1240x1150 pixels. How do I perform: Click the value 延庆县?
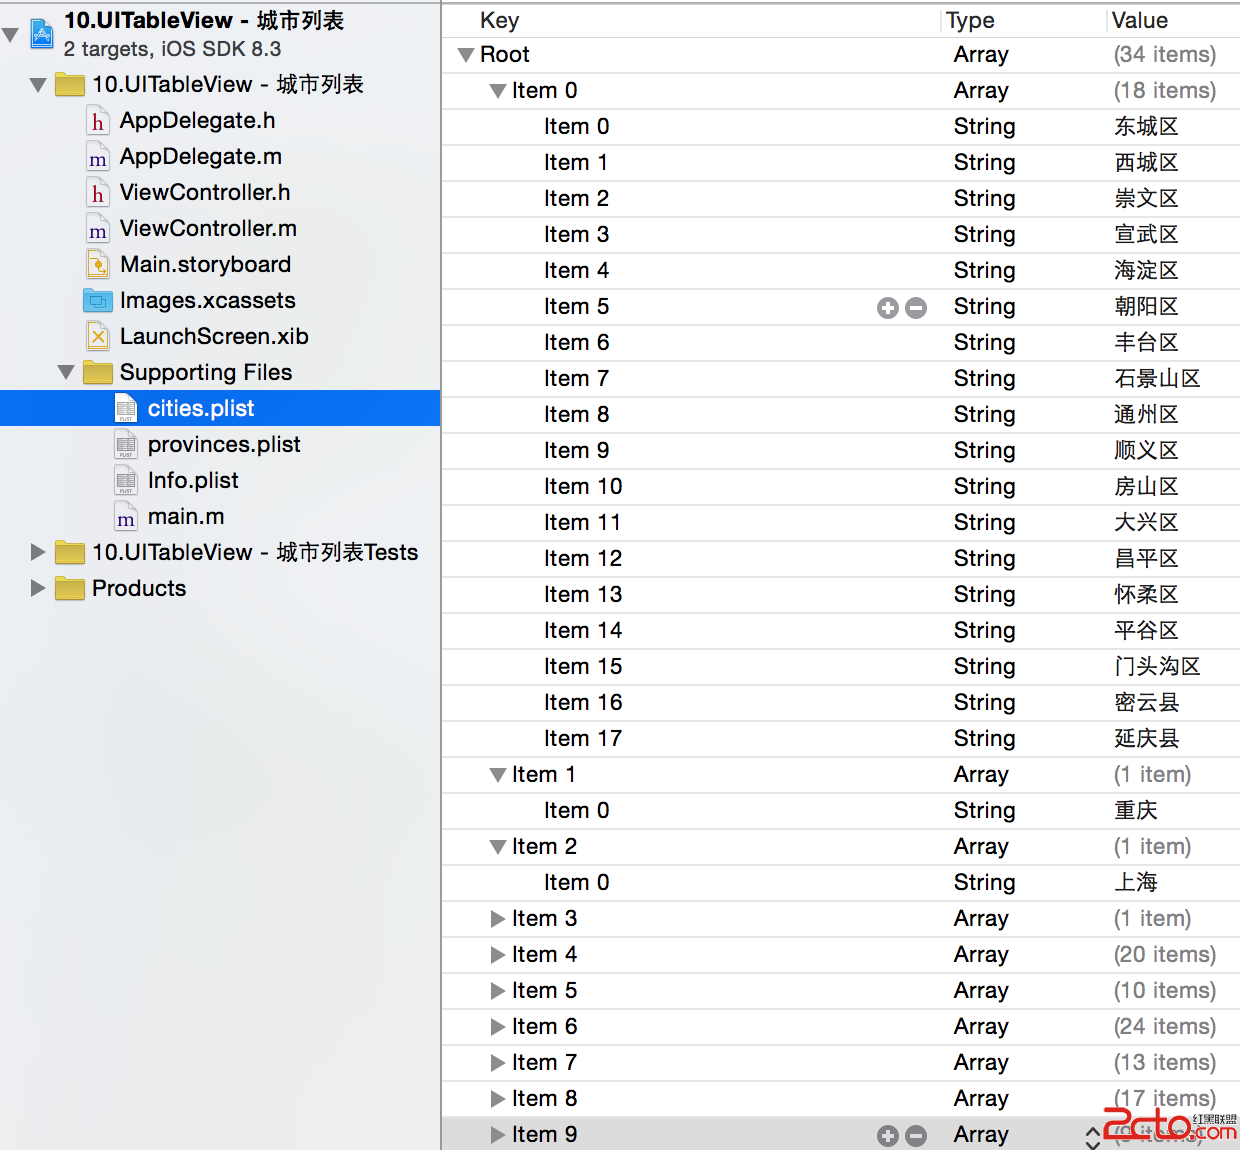point(1147,739)
